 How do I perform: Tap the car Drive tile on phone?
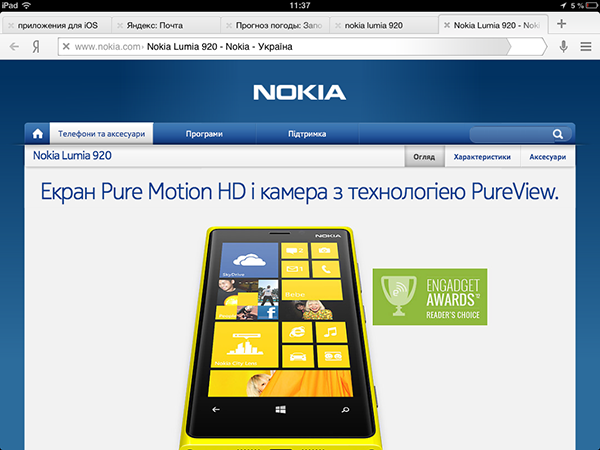298,356
